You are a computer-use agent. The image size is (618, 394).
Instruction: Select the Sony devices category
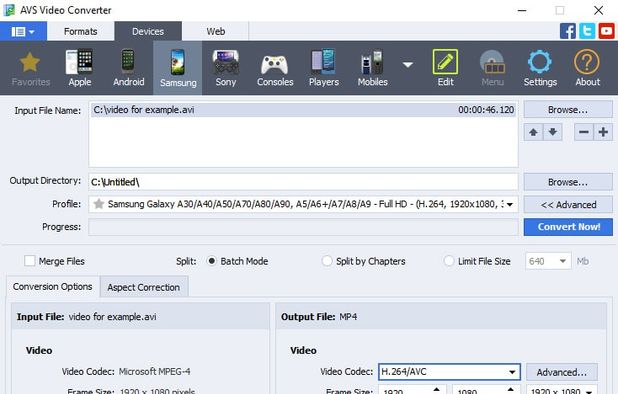pos(225,69)
